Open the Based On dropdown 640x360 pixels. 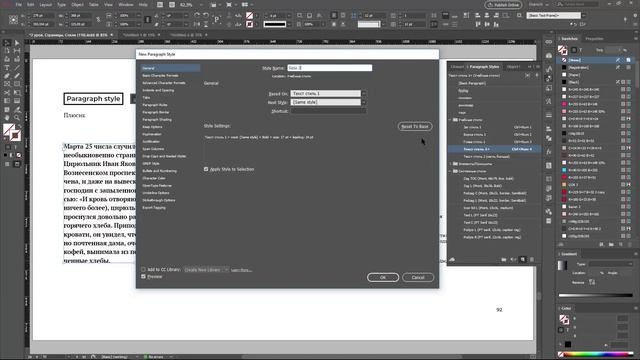tap(328, 93)
